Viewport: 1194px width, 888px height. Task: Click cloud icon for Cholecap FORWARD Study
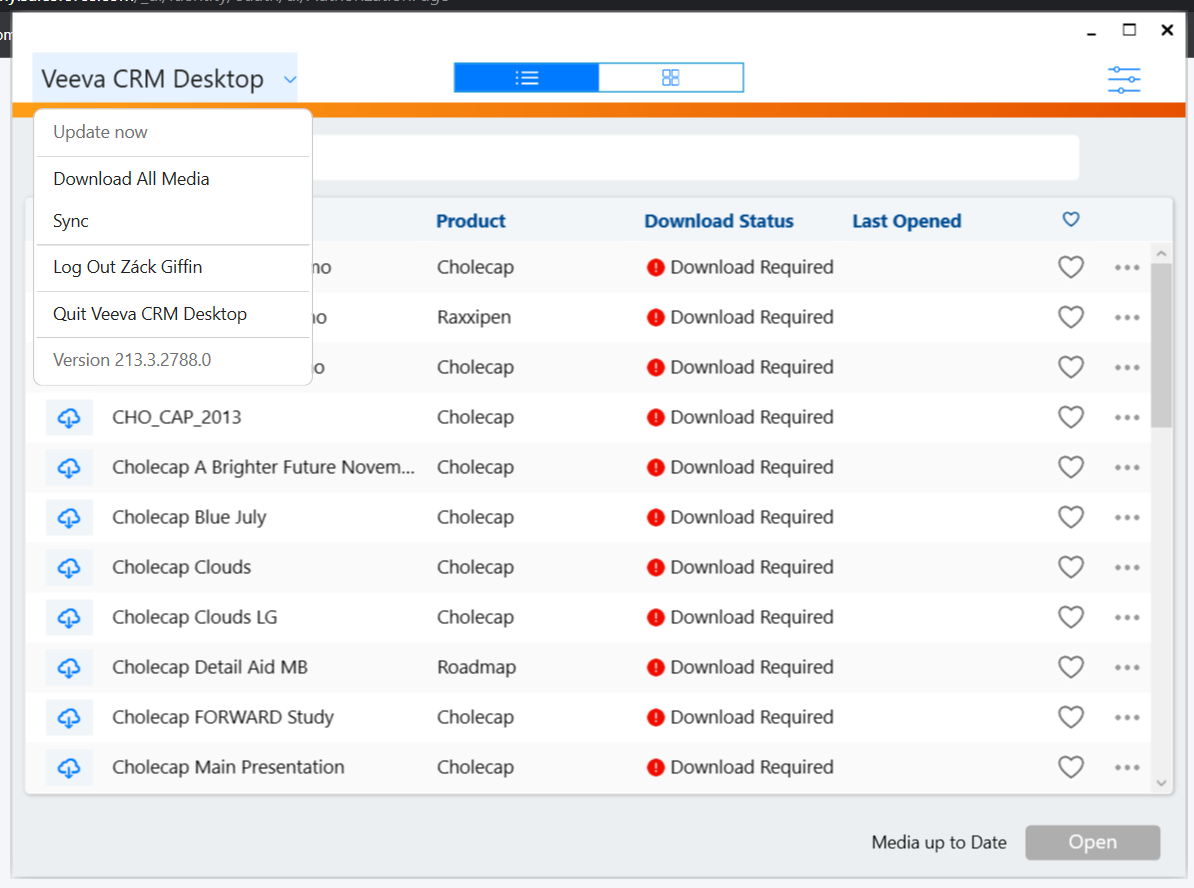pyautogui.click(x=69, y=718)
